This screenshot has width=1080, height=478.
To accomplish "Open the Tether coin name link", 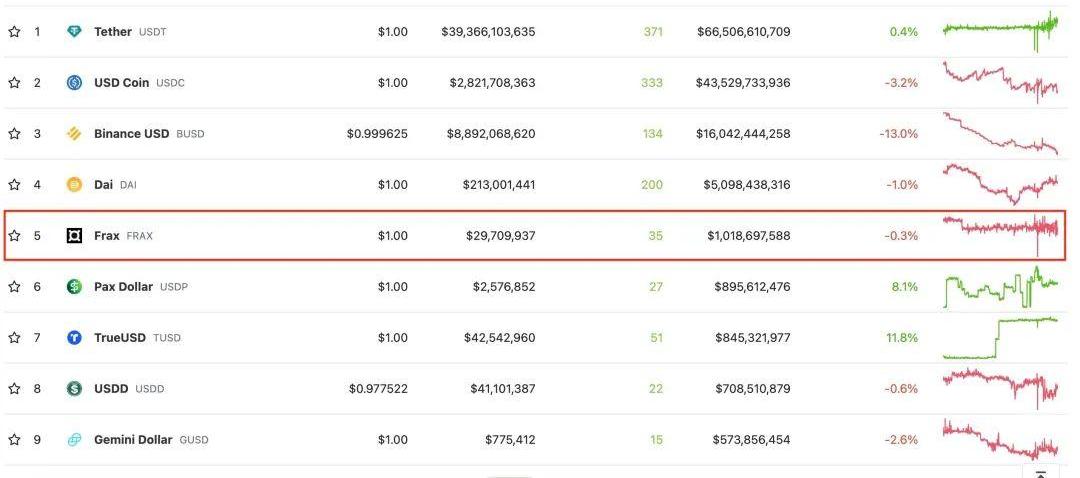I will 112,32.
